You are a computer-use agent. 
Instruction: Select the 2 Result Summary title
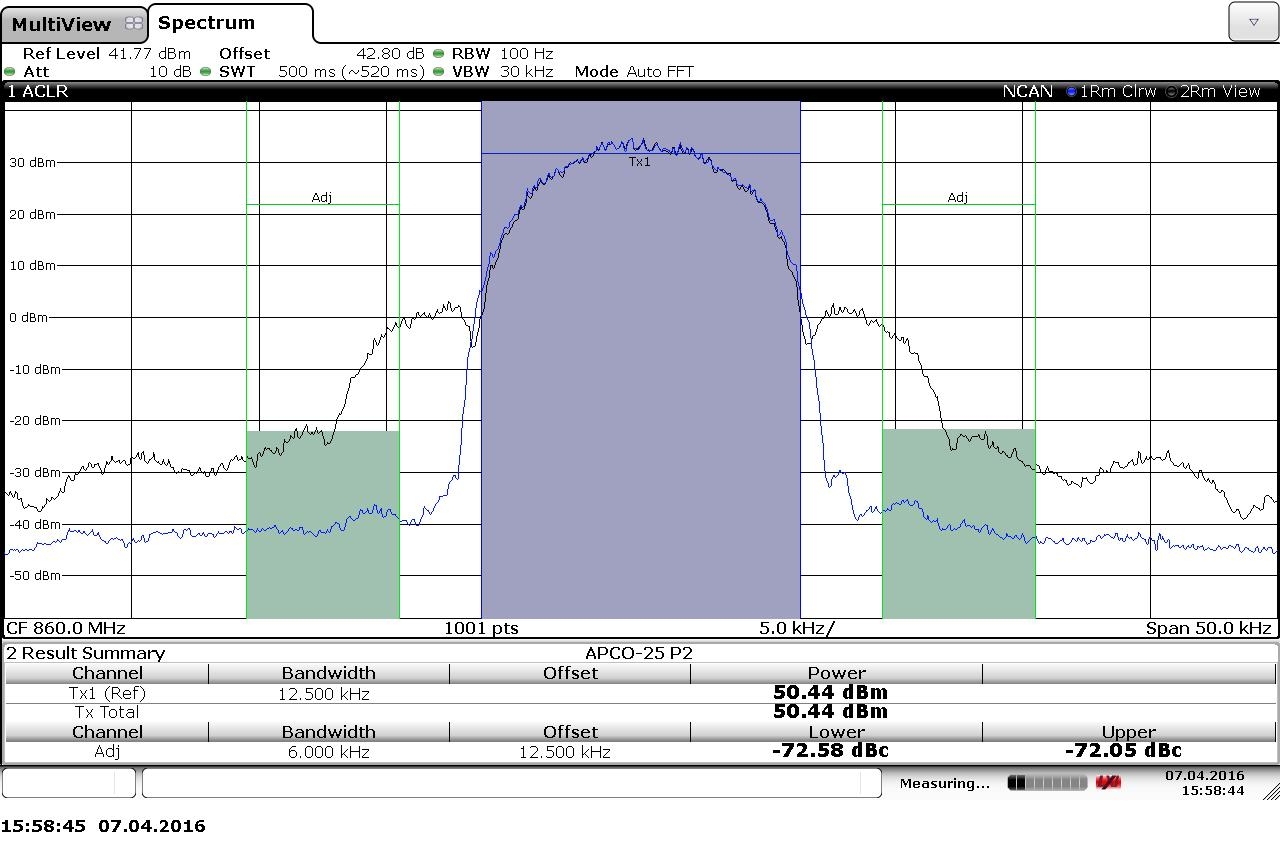(x=86, y=653)
